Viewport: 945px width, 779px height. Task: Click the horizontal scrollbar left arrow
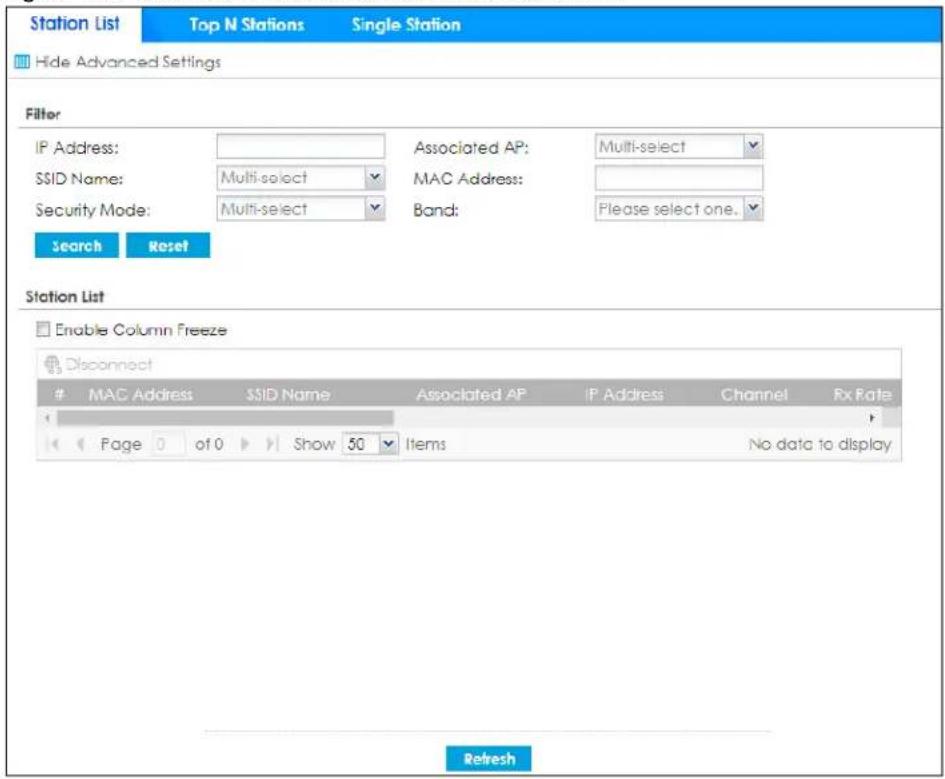pos(47,418)
